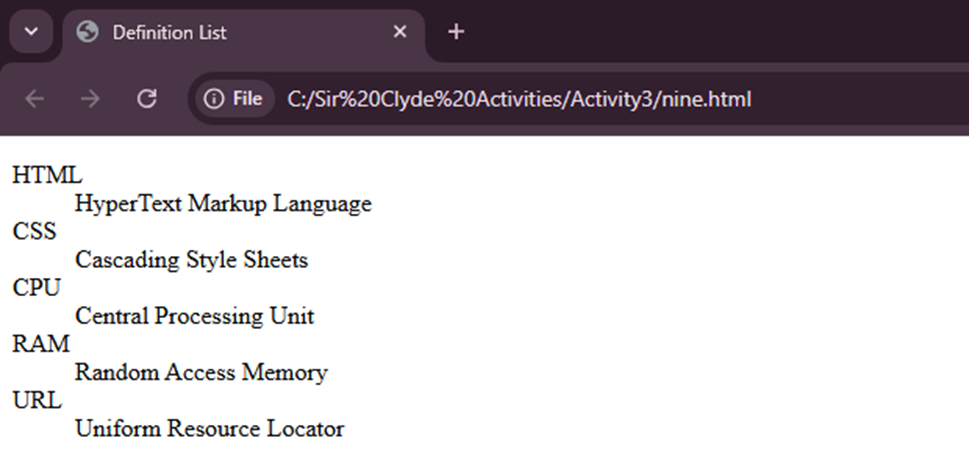
Task: Select the Definition List tab
Action: click(x=200, y=32)
